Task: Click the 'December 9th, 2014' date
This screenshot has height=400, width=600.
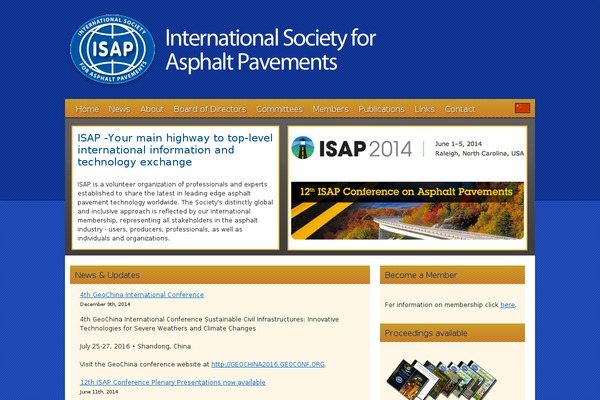Action: (105, 304)
